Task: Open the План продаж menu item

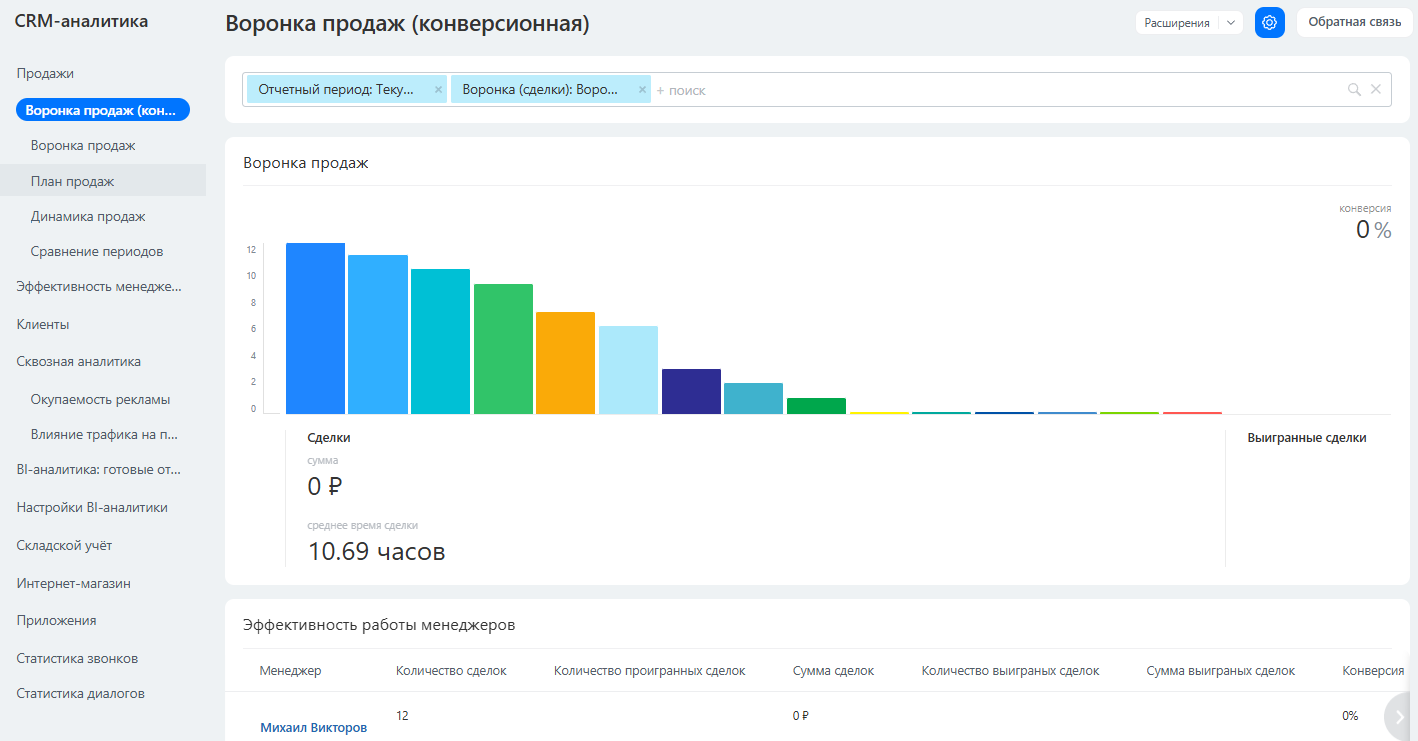Action: pos(72,181)
